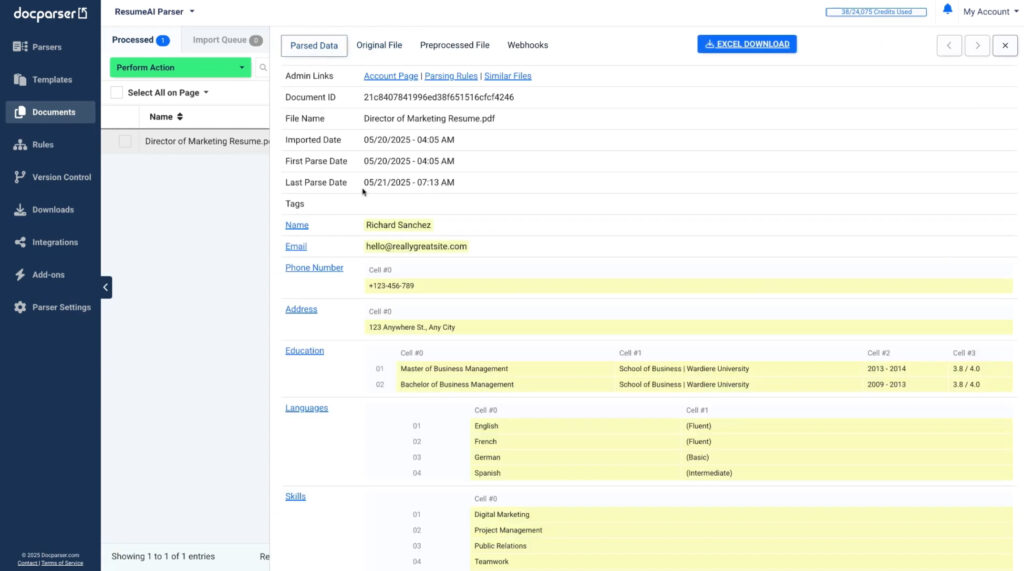Viewport: 1024px width, 571px height.
Task: Click the Languages field link
Action: tap(306, 408)
